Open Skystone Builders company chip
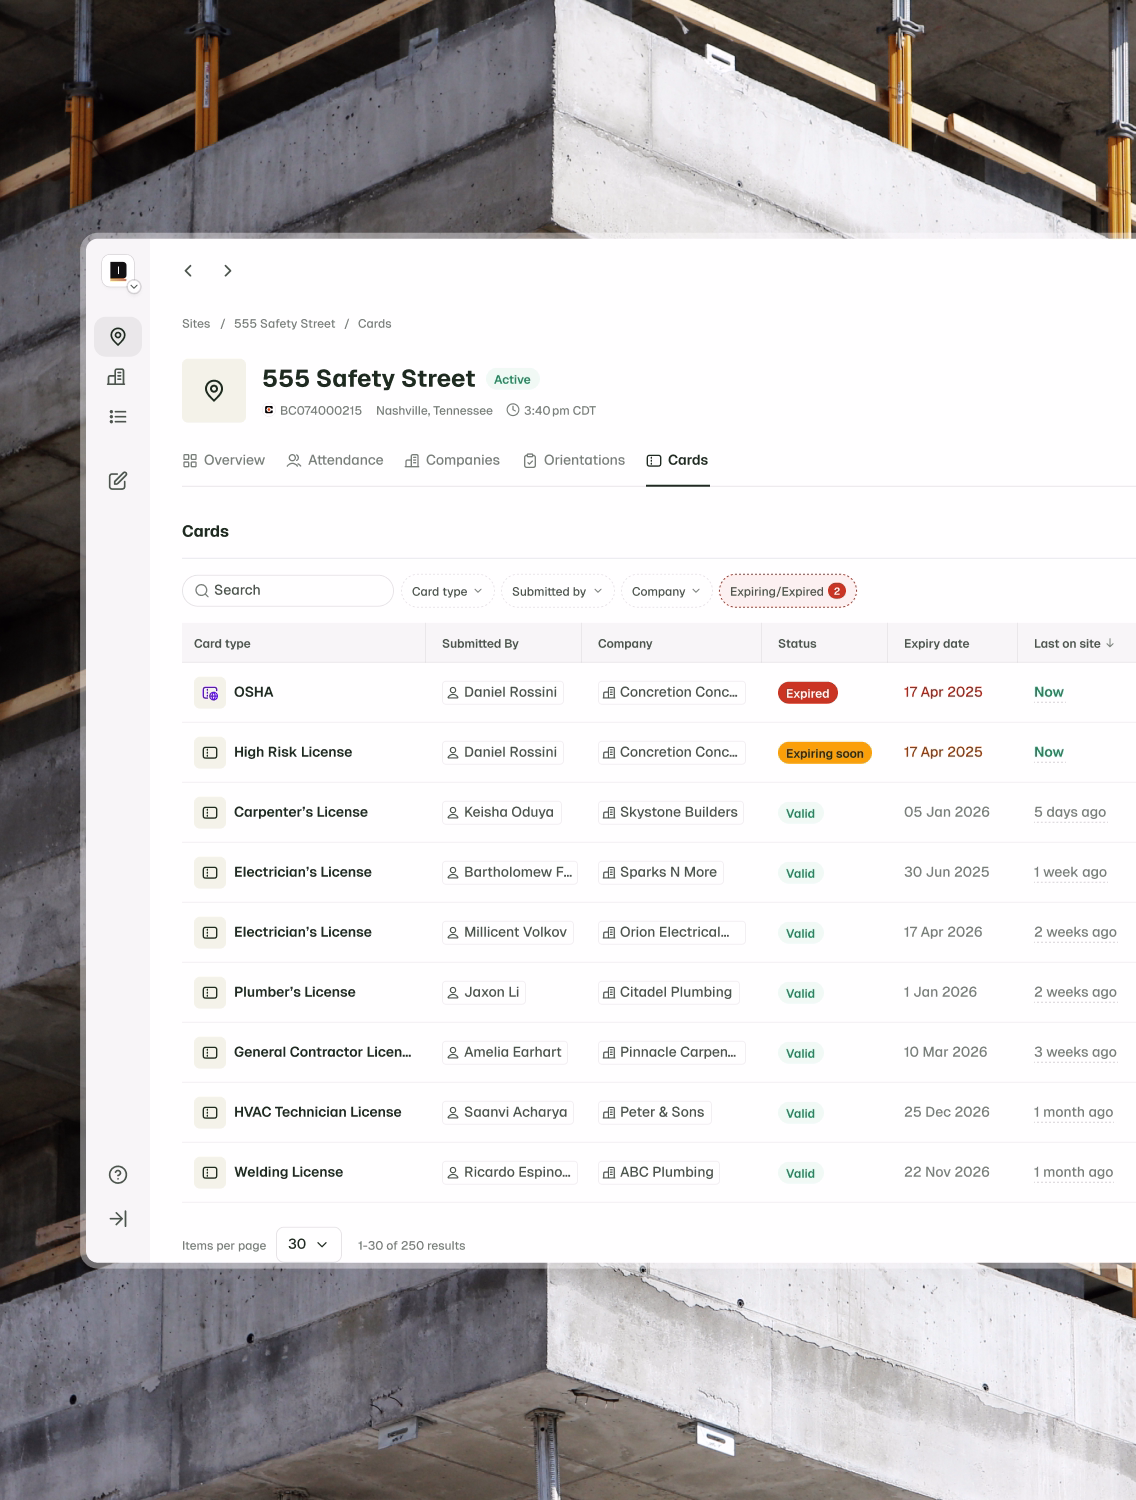This screenshot has width=1136, height=1500. pos(671,812)
